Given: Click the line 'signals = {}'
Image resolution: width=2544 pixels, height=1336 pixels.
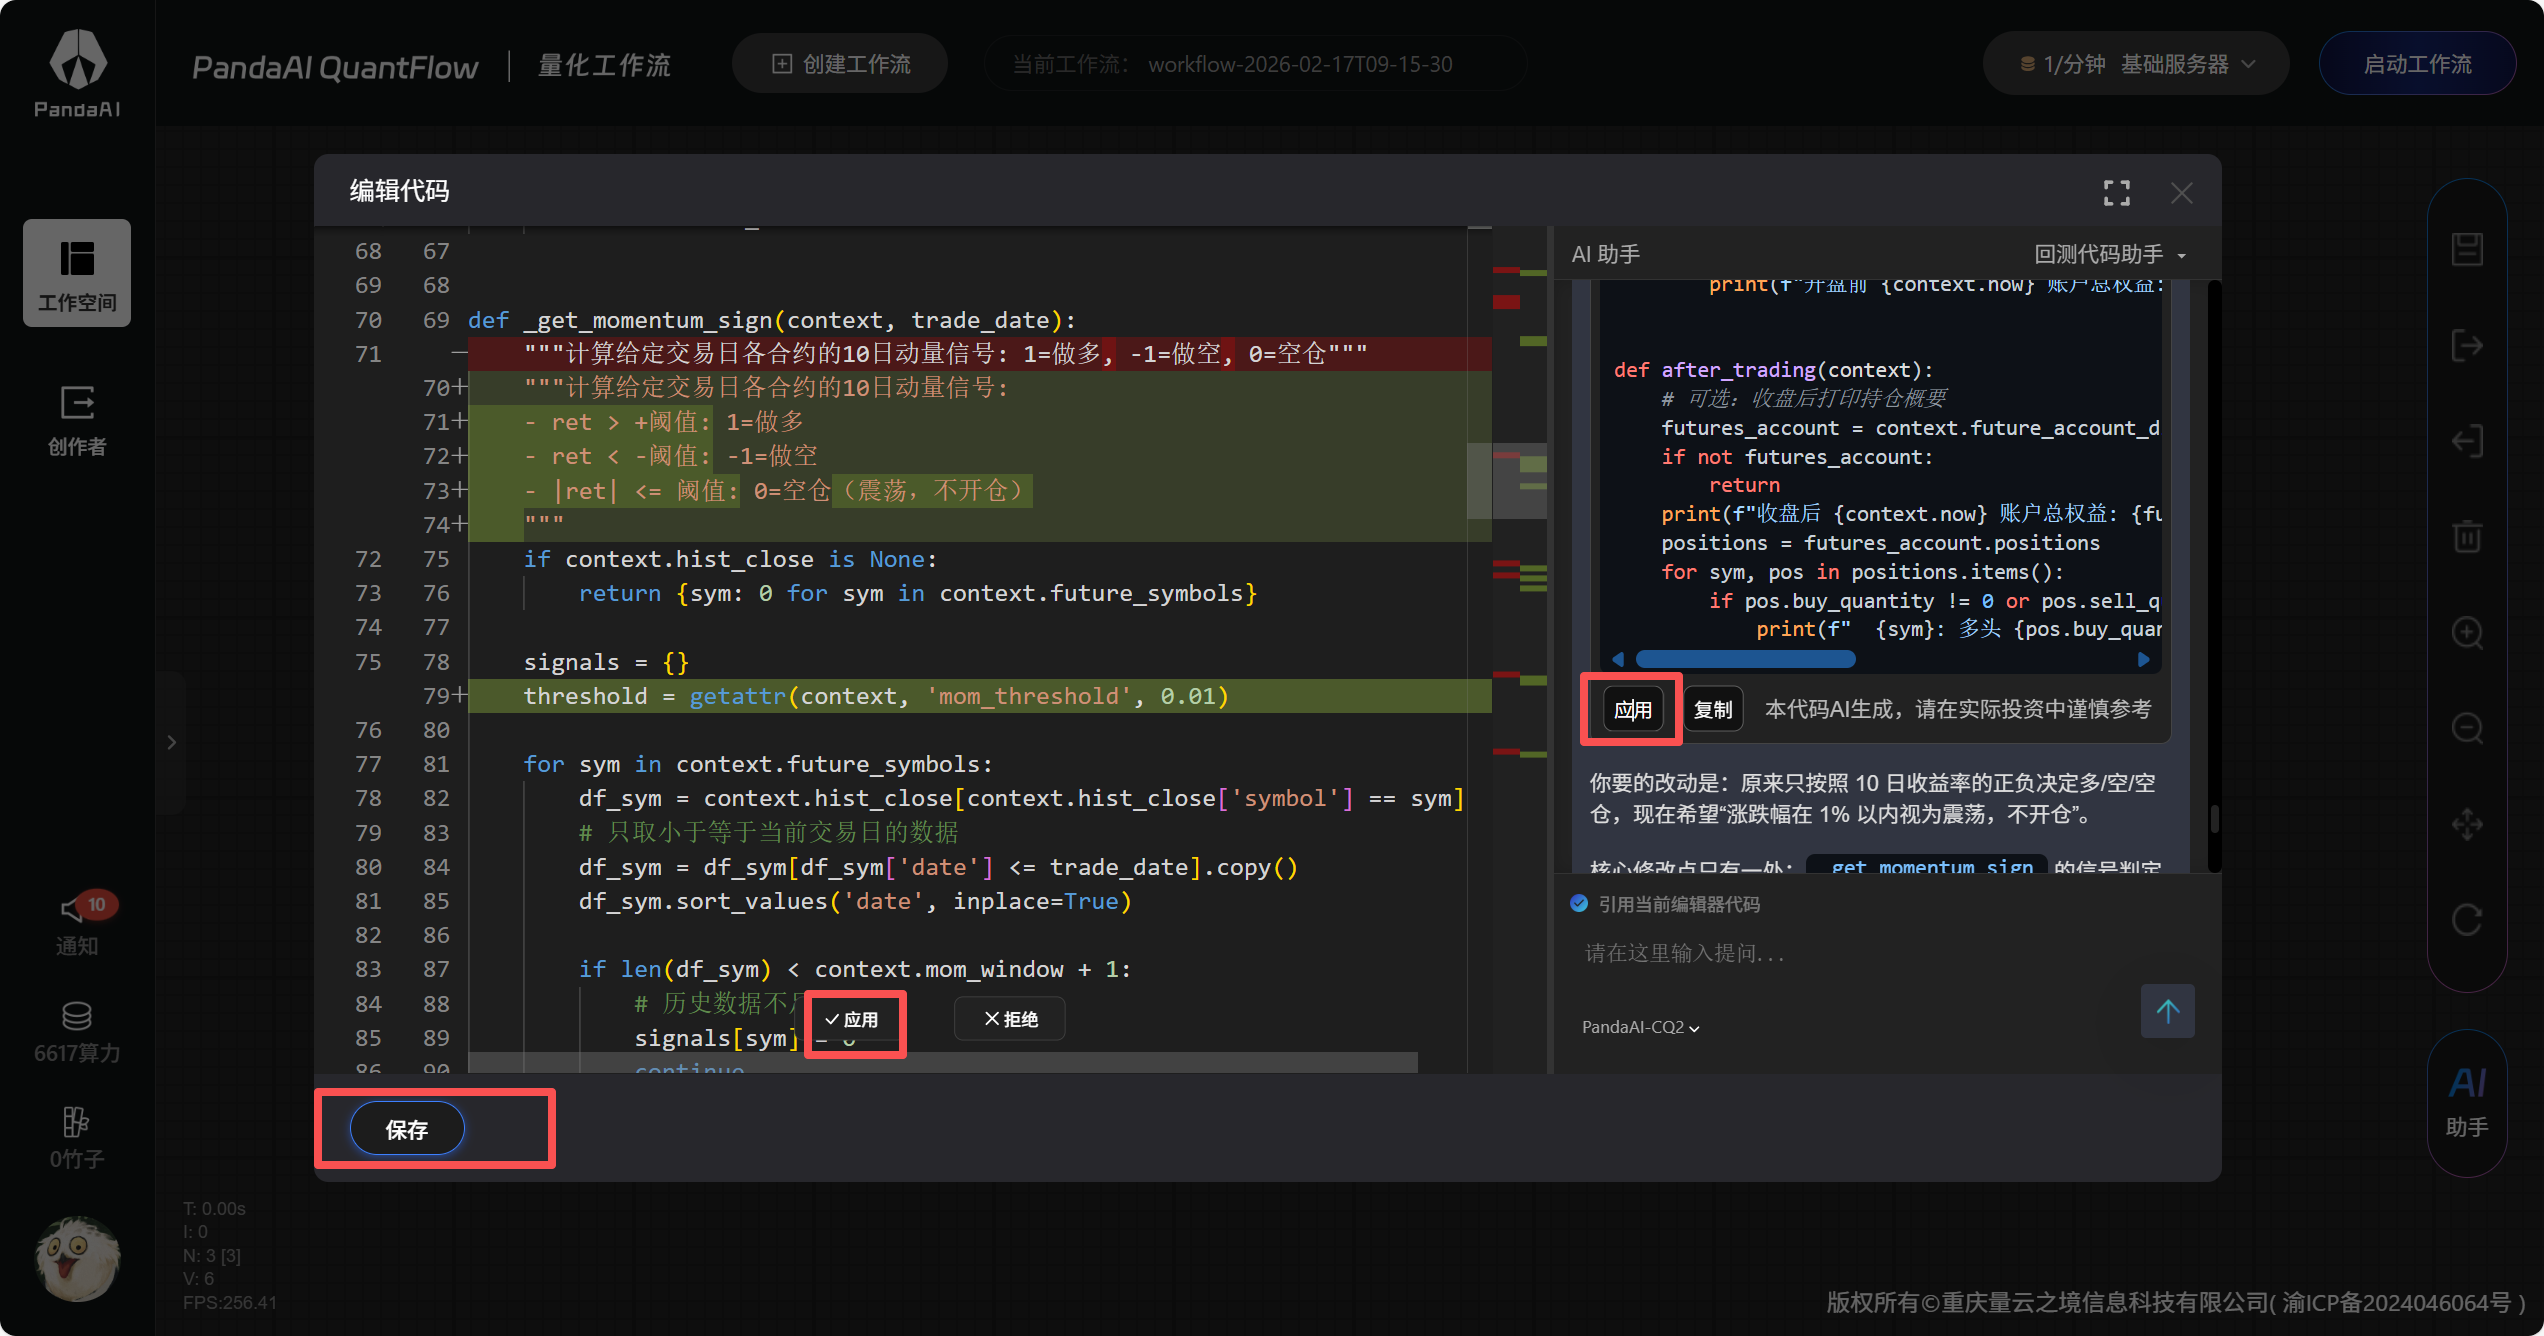Looking at the screenshot, I should [606, 662].
